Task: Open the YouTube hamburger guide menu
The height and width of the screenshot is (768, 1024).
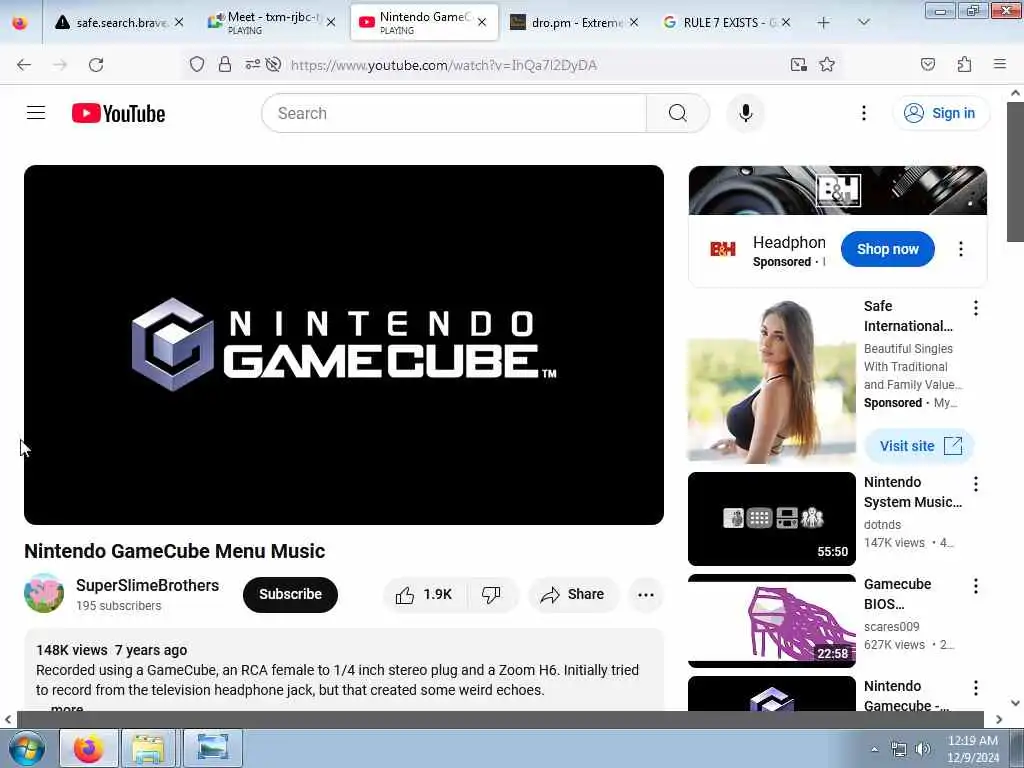Action: [36, 113]
